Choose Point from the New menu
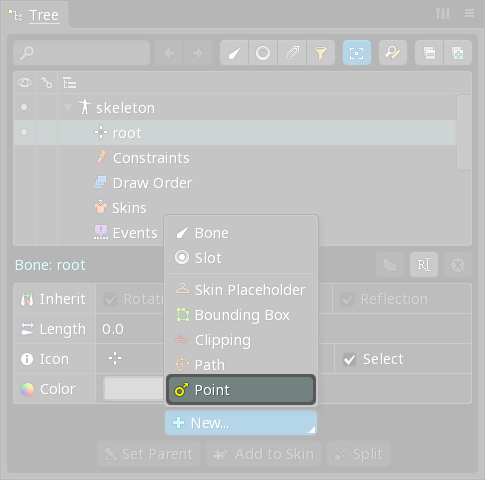Screen dimensions: 485x480 (x=241, y=390)
